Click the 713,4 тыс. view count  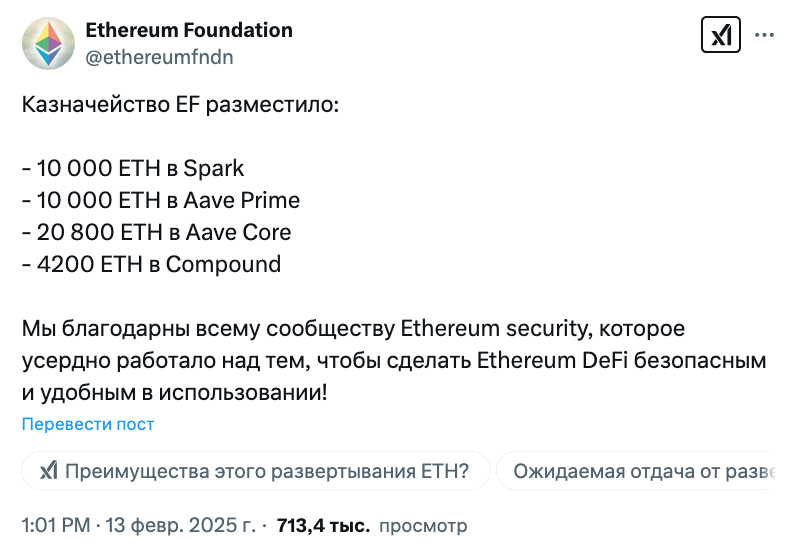click(x=323, y=524)
